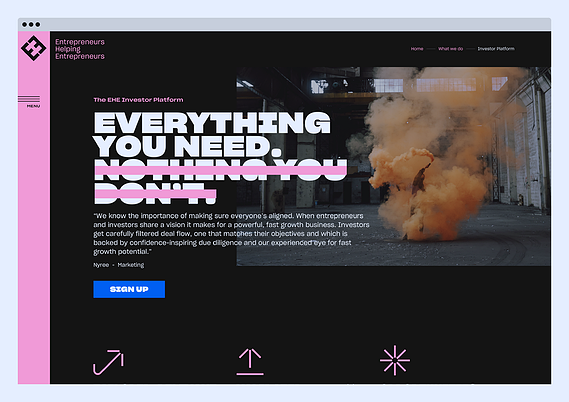Click the Everything You Need headline
Screen dimensions: 569x402
pos(212,134)
